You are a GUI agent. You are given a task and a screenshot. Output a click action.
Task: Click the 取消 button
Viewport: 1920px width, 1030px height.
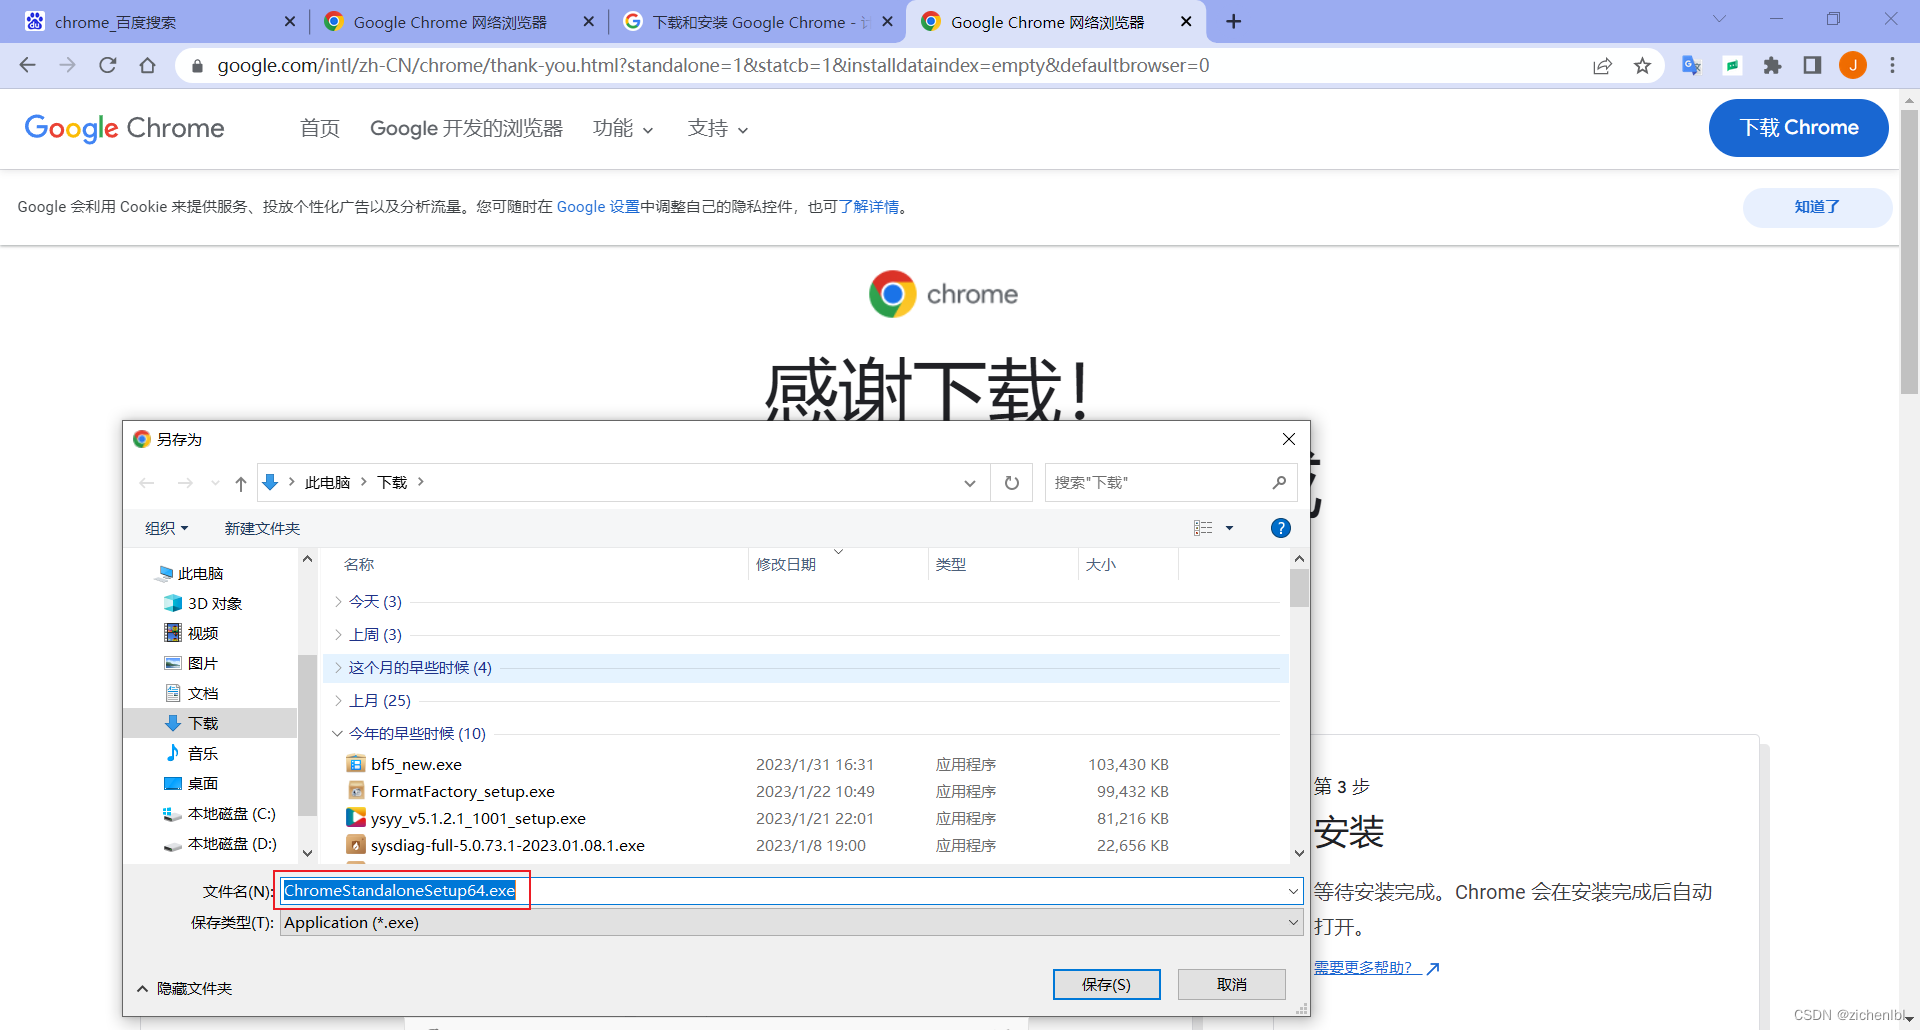(x=1232, y=985)
